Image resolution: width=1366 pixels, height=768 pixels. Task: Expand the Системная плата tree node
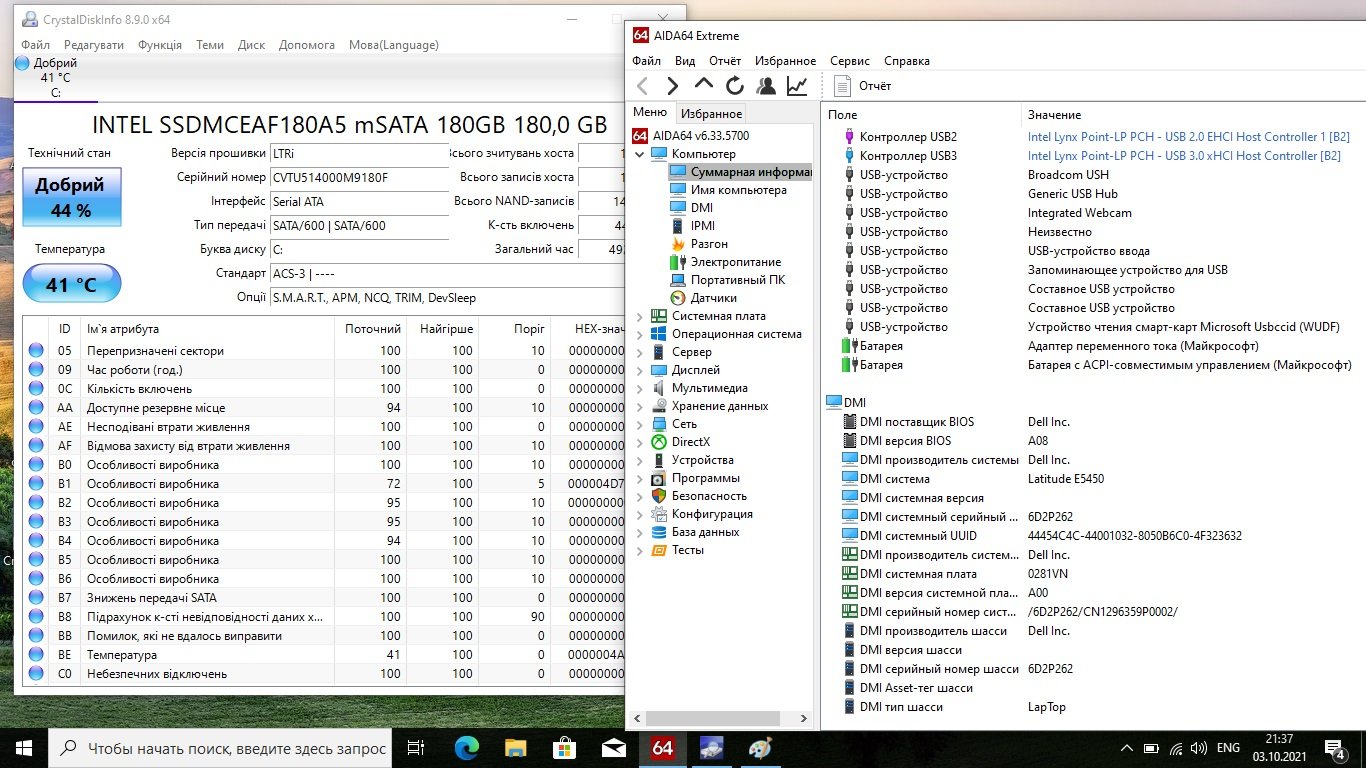coord(640,317)
